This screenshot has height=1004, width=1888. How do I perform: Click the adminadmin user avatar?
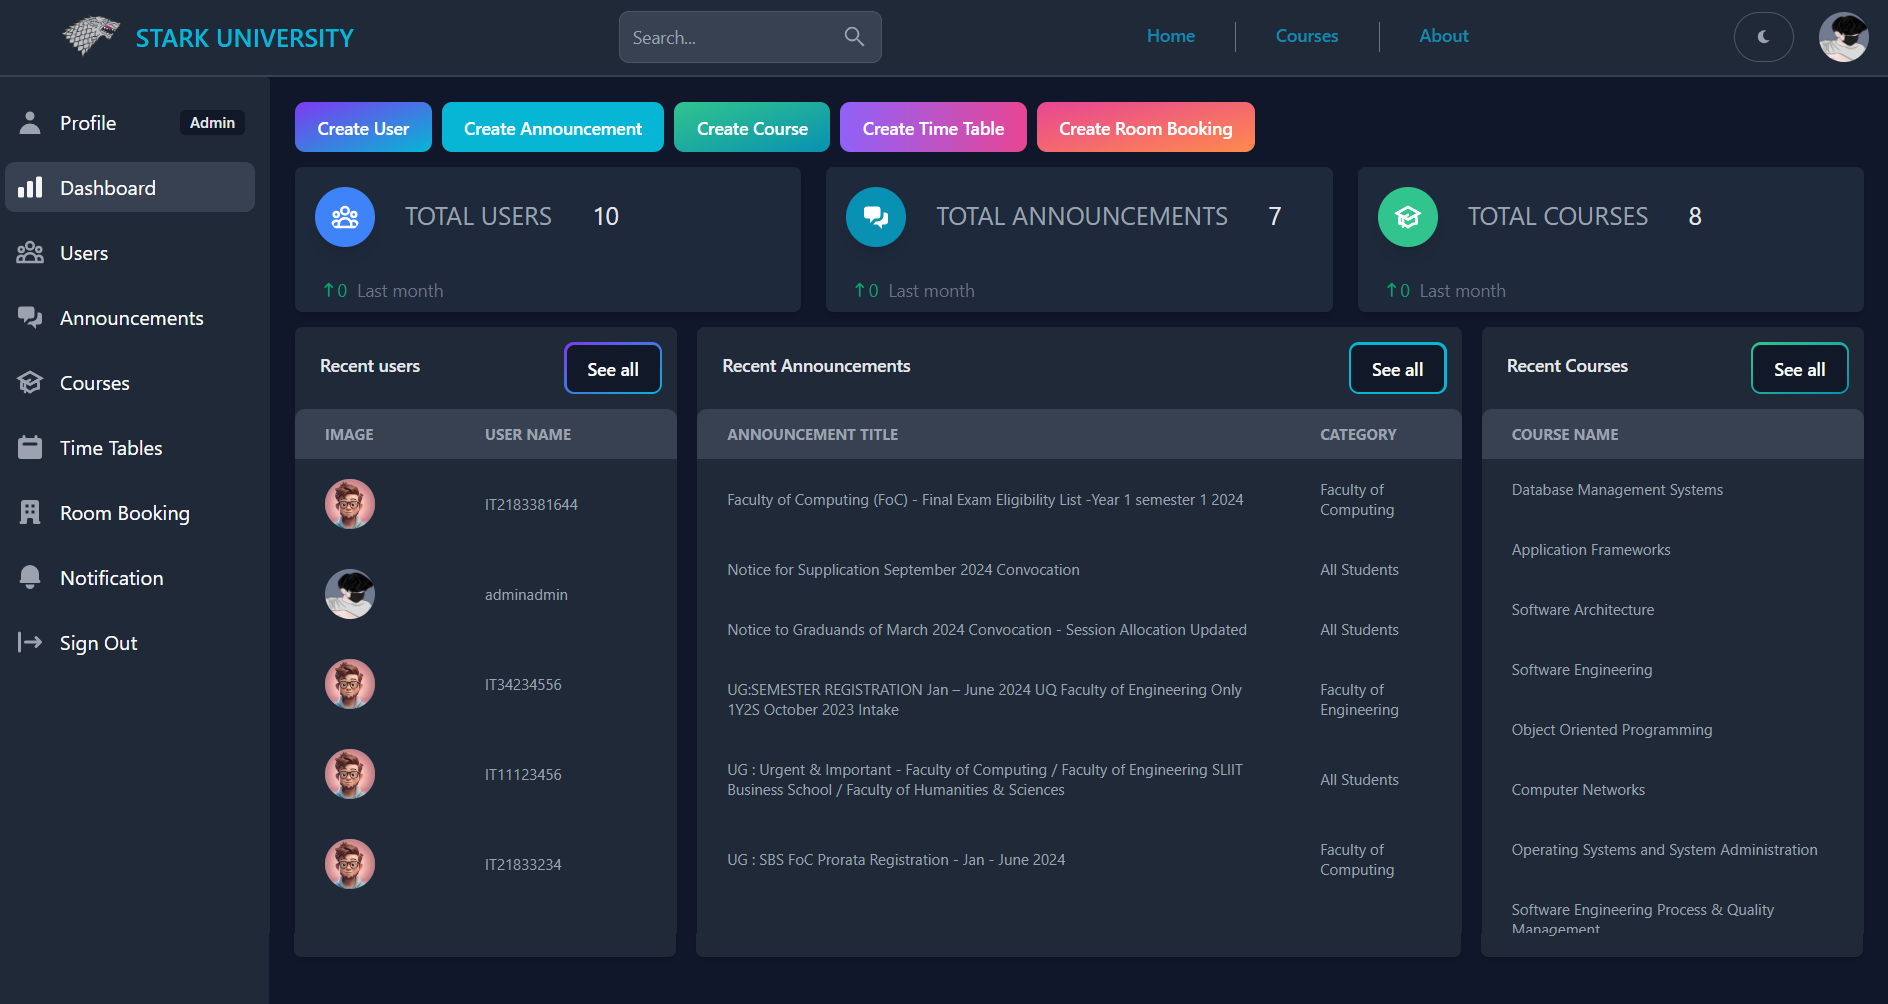tap(349, 593)
